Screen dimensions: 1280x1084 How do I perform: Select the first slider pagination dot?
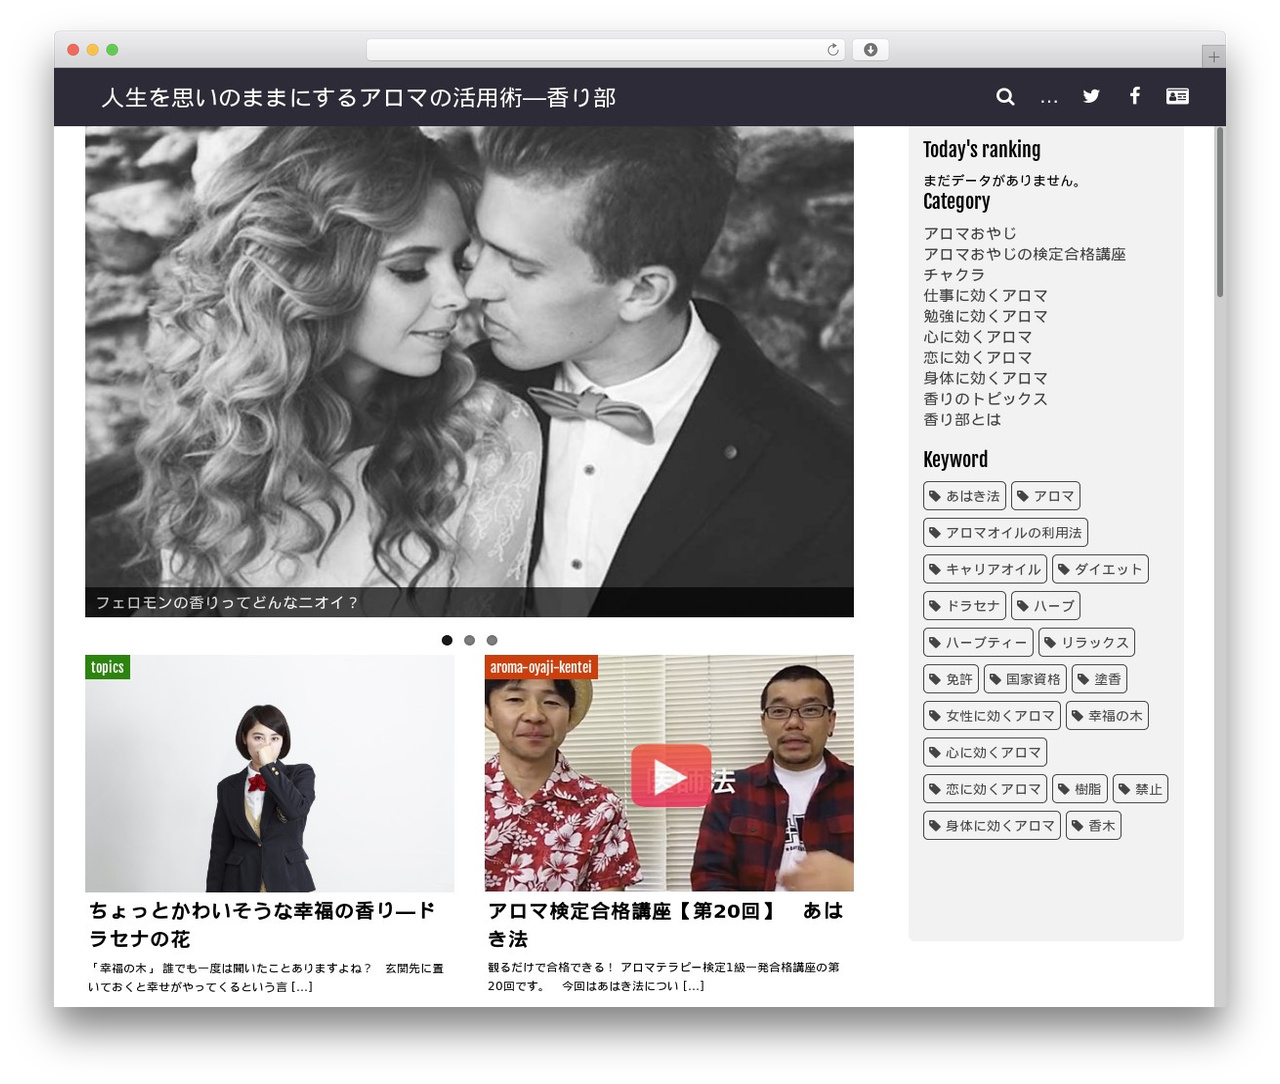447,640
